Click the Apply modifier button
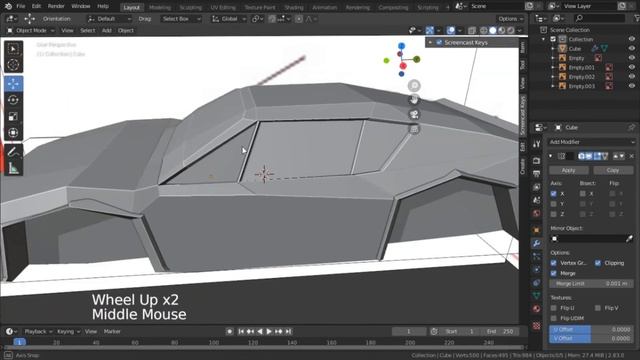This screenshot has height=360, width=640. click(x=568, y=170)
